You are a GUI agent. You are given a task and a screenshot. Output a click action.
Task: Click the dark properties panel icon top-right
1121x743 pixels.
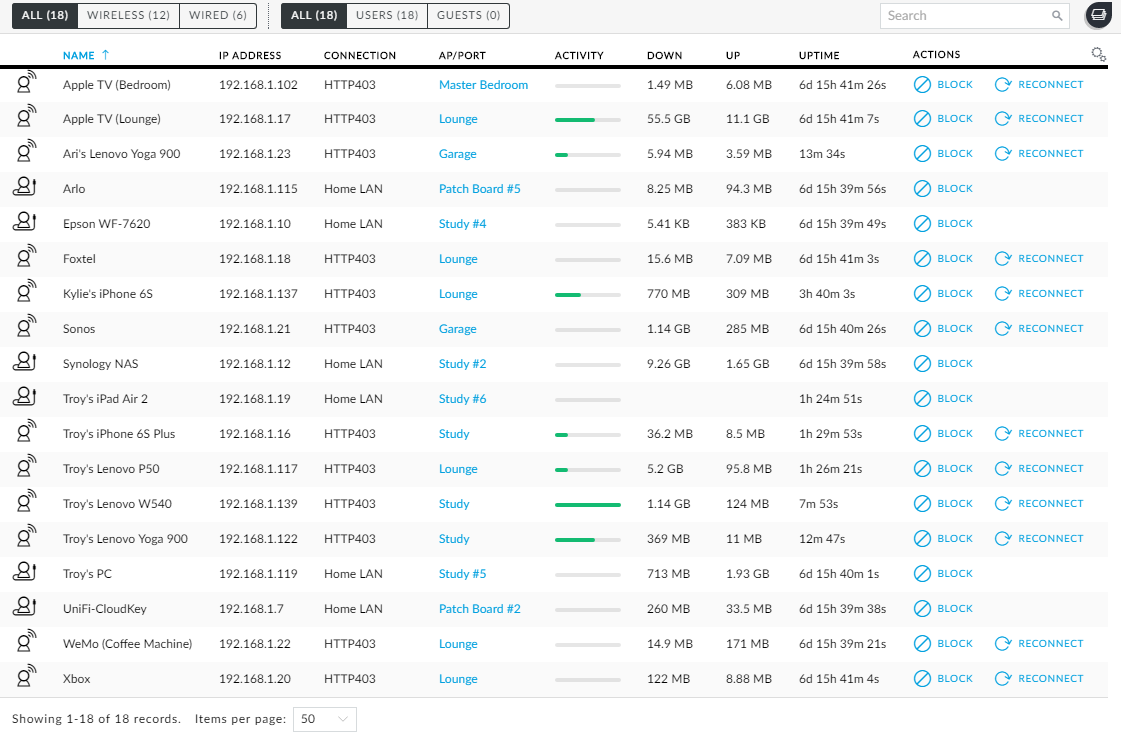coord(1098,15)
